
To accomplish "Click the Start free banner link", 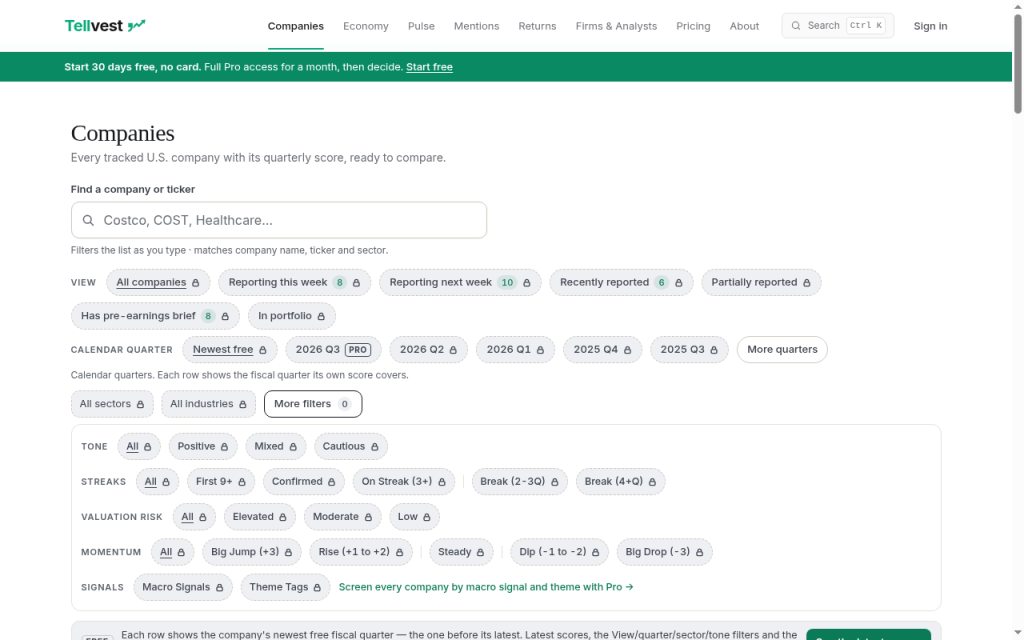I will [x=429, y=67].
